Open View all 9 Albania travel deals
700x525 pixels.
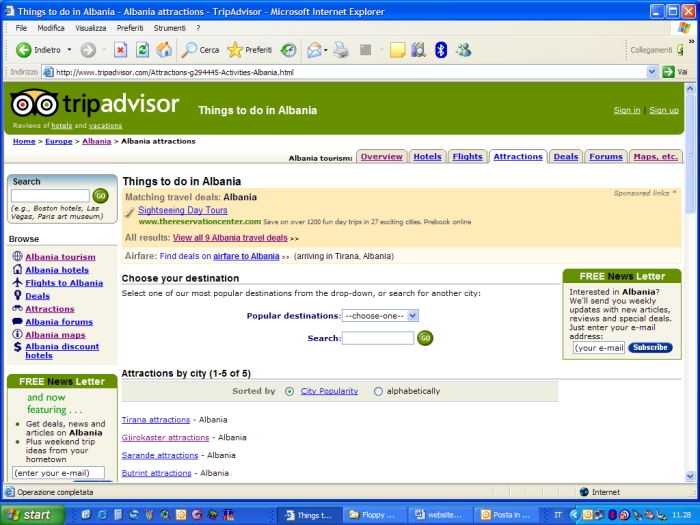click(230, 238)
